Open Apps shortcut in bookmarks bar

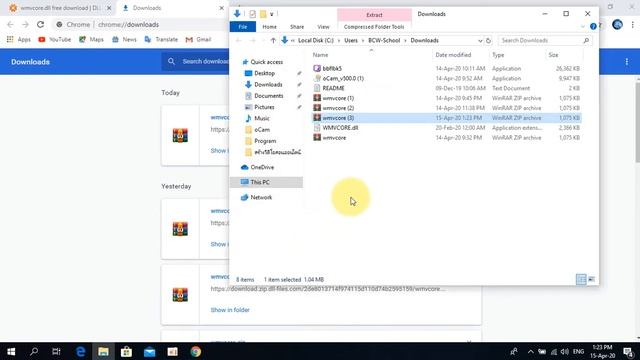[19, 39]
